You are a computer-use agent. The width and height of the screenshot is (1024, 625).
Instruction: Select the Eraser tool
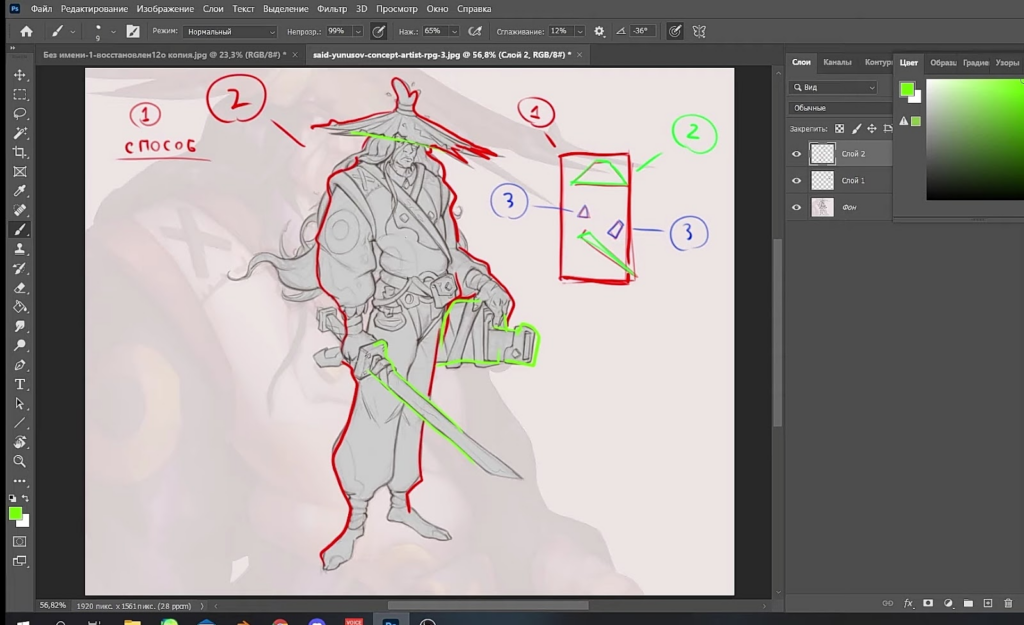click(x=20, y=287)
